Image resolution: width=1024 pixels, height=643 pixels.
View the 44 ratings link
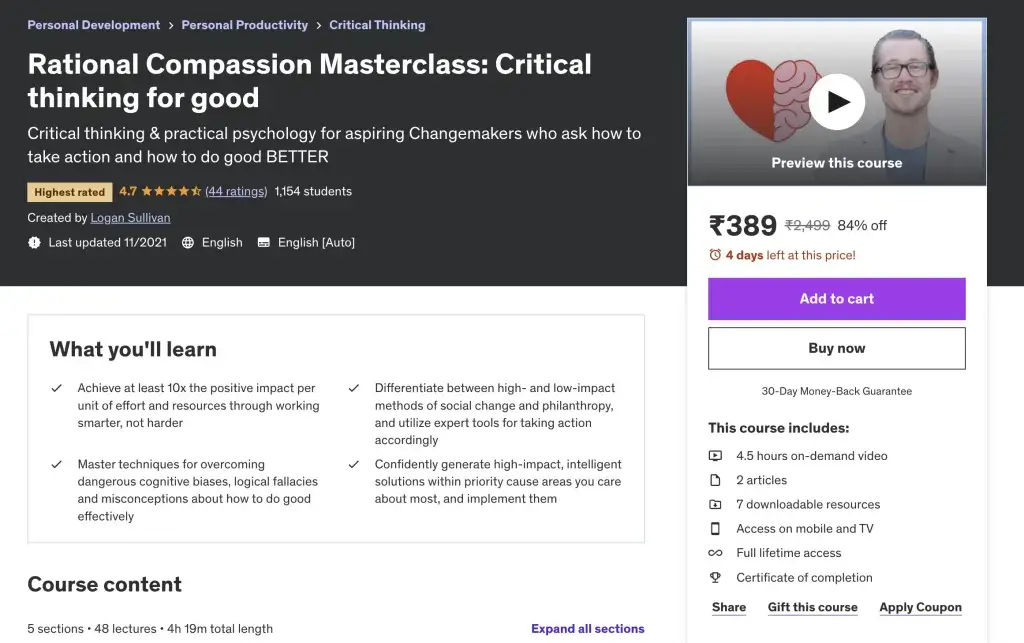(236, 191)
